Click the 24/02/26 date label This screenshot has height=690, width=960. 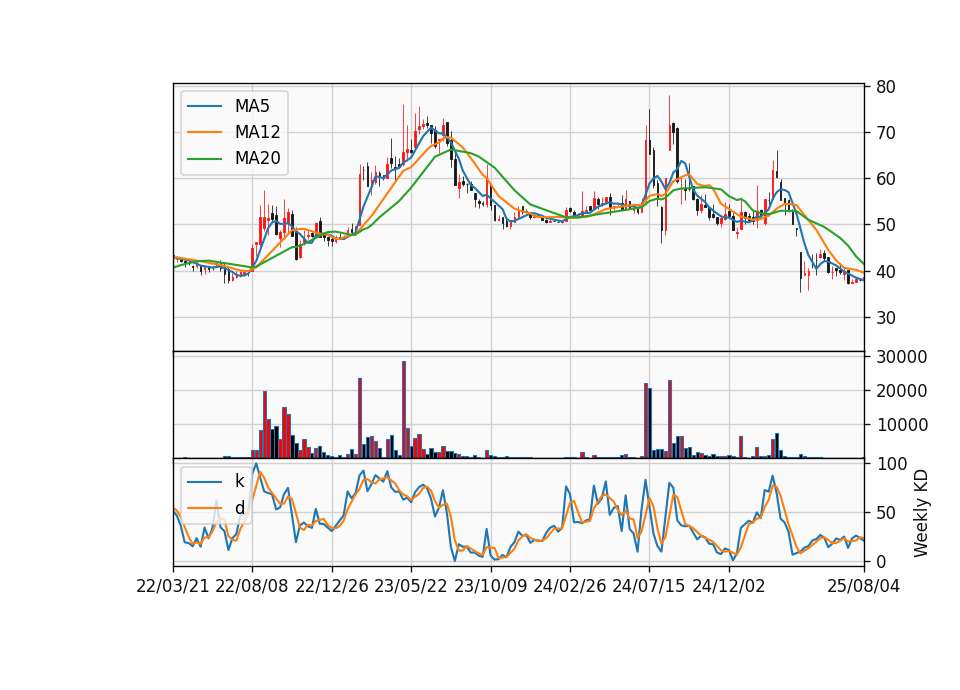click(x=570, y=586)
